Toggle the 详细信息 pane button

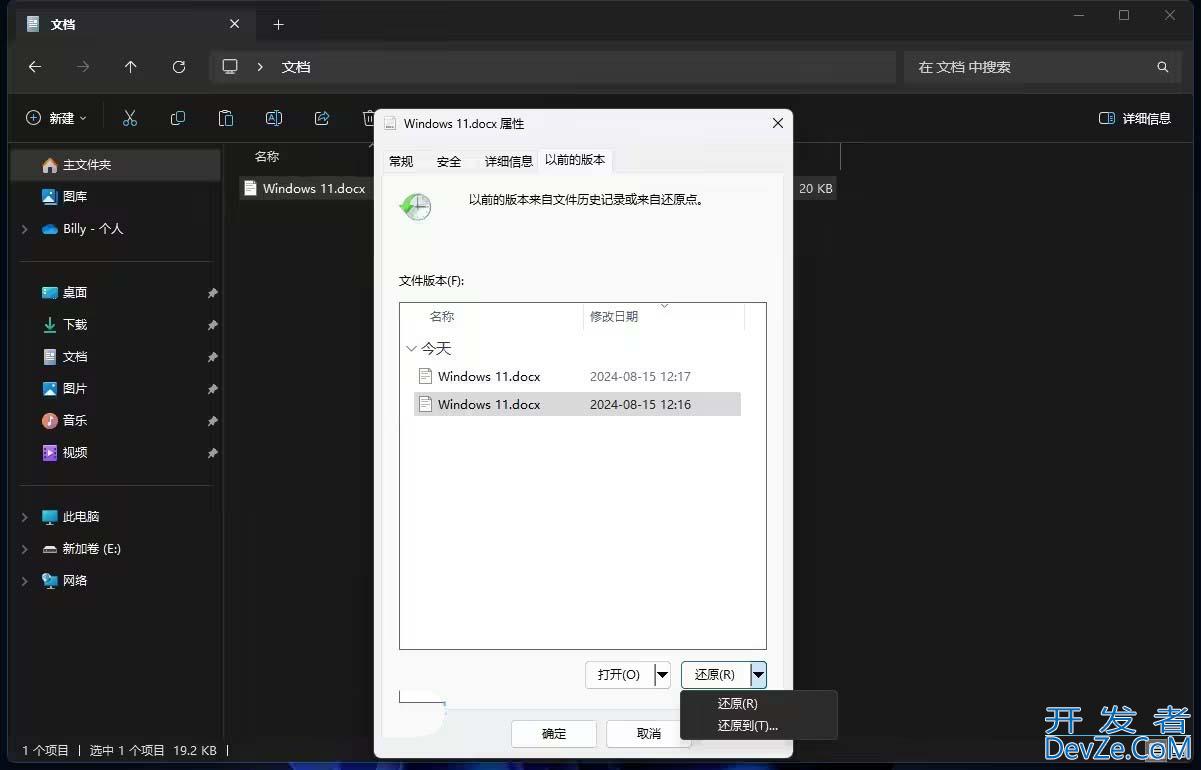(x=1135, y=118)
